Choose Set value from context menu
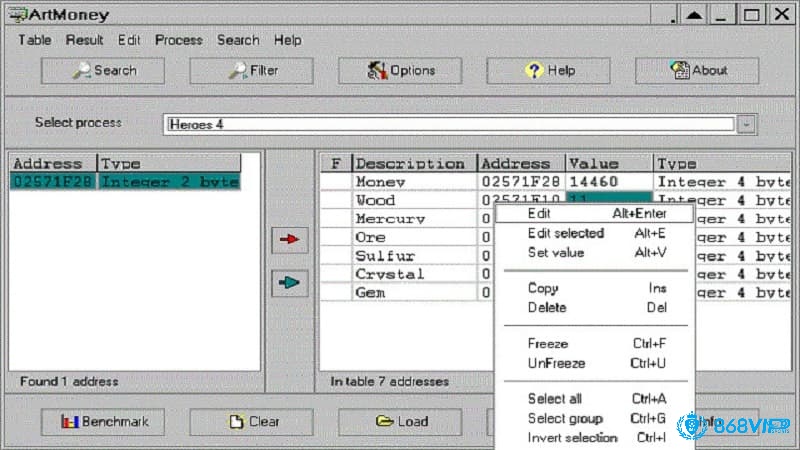Image resolution: width=800 pixels, height=450 pixels. pos(594,253)
